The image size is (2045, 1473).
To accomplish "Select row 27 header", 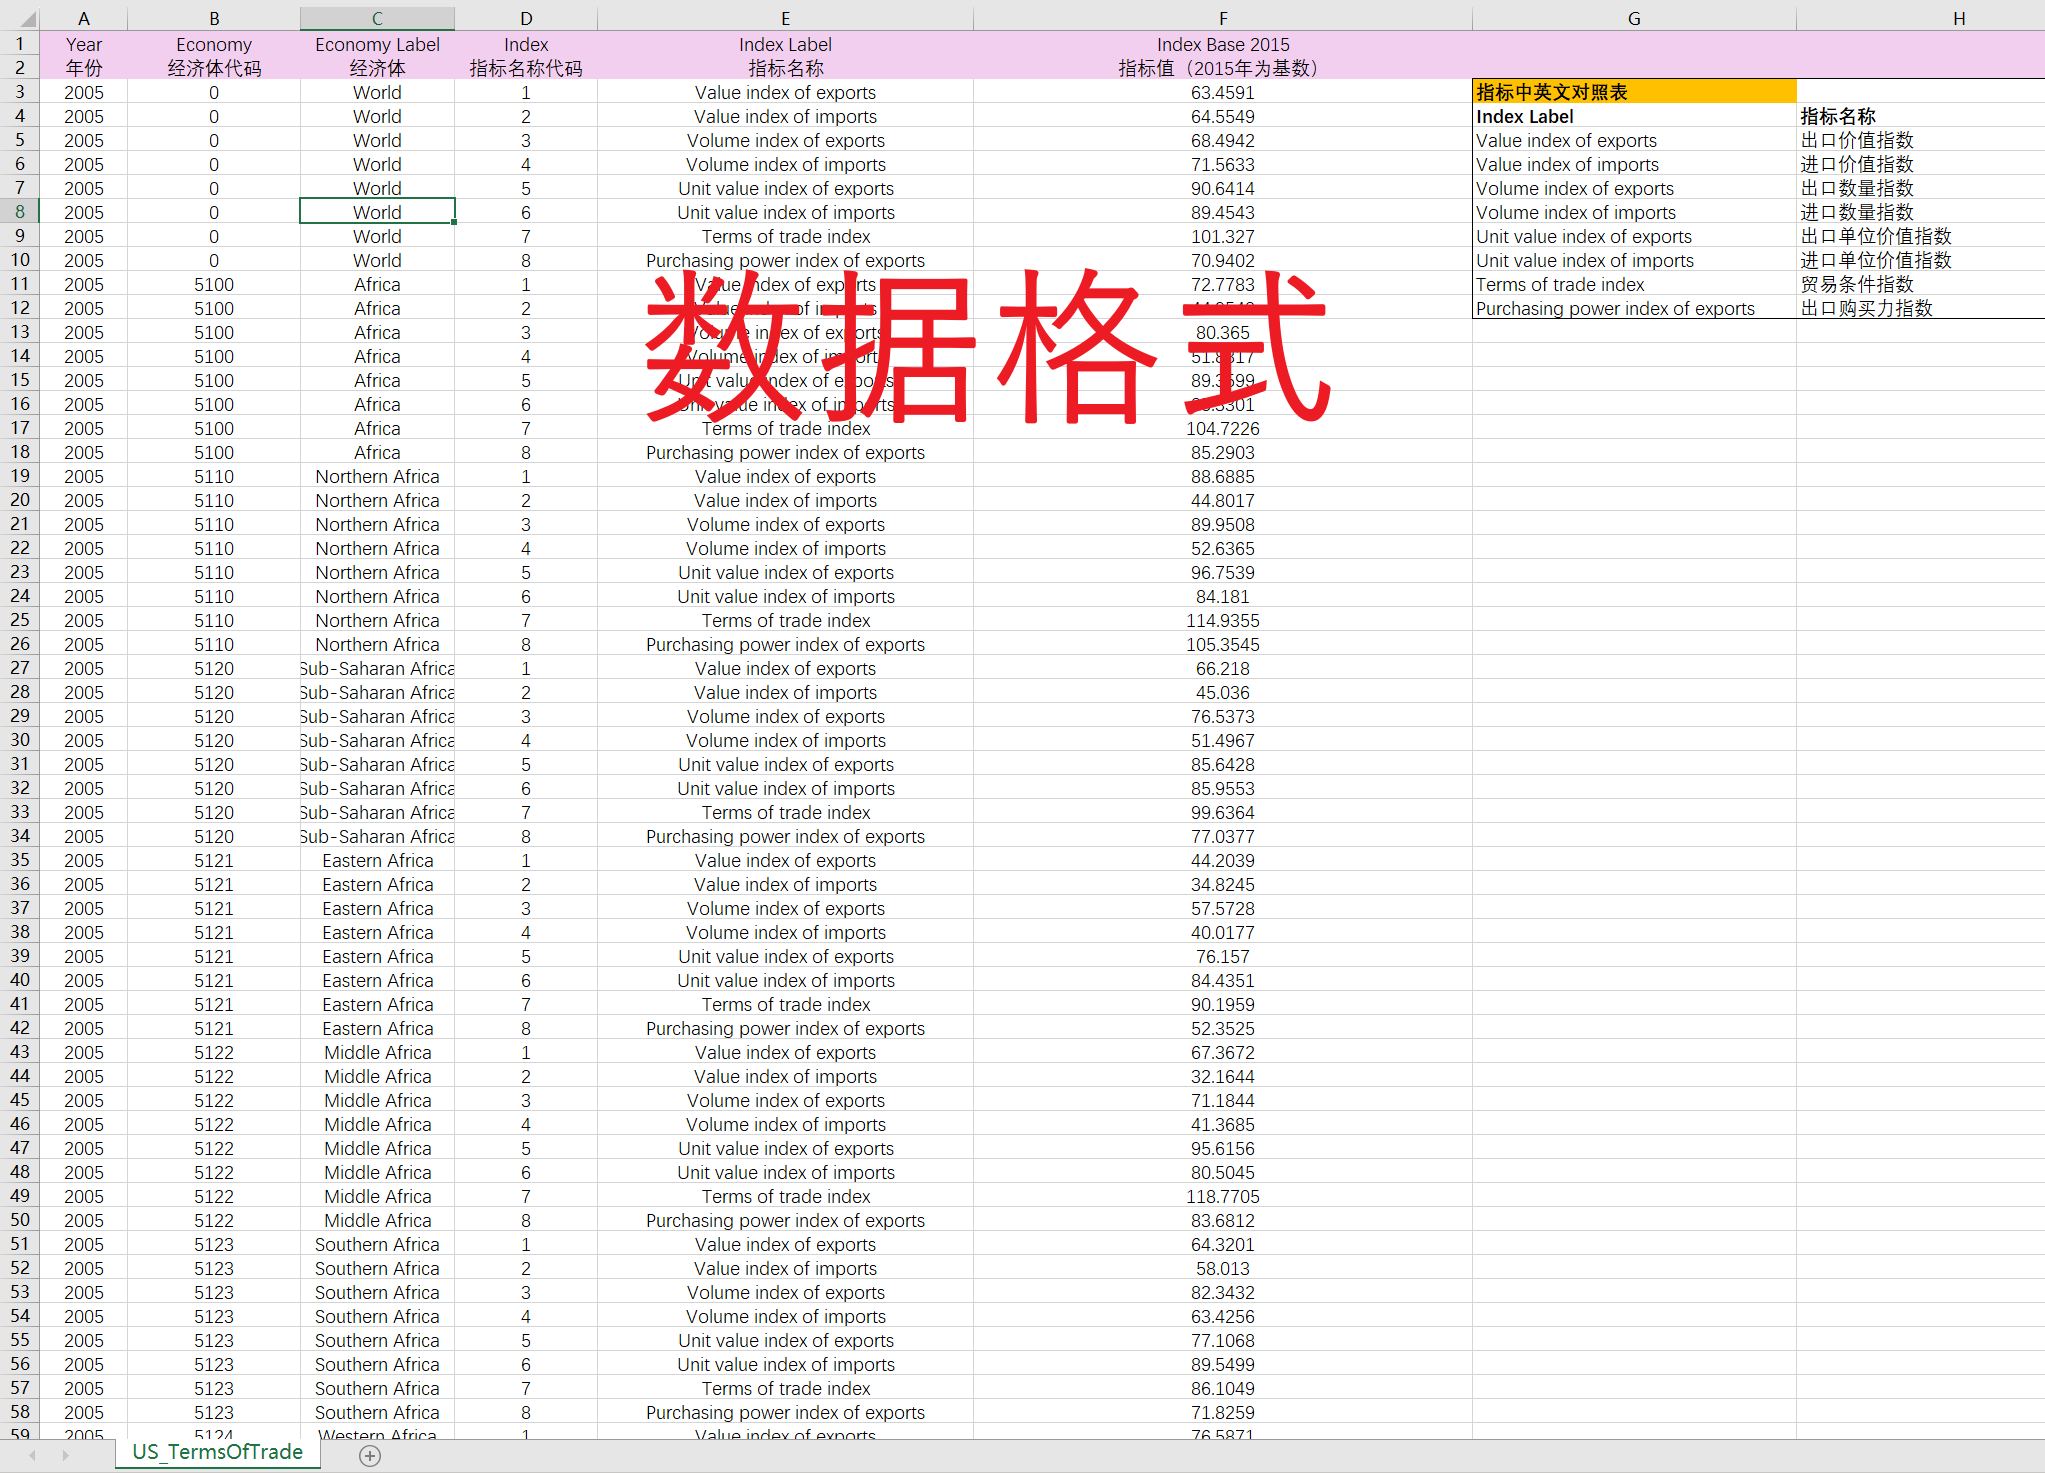I will tap(19, 668).
